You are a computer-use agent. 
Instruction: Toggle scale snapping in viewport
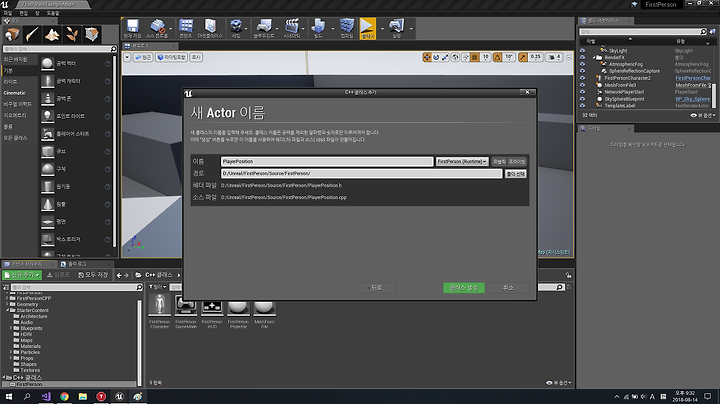(523, 57)
